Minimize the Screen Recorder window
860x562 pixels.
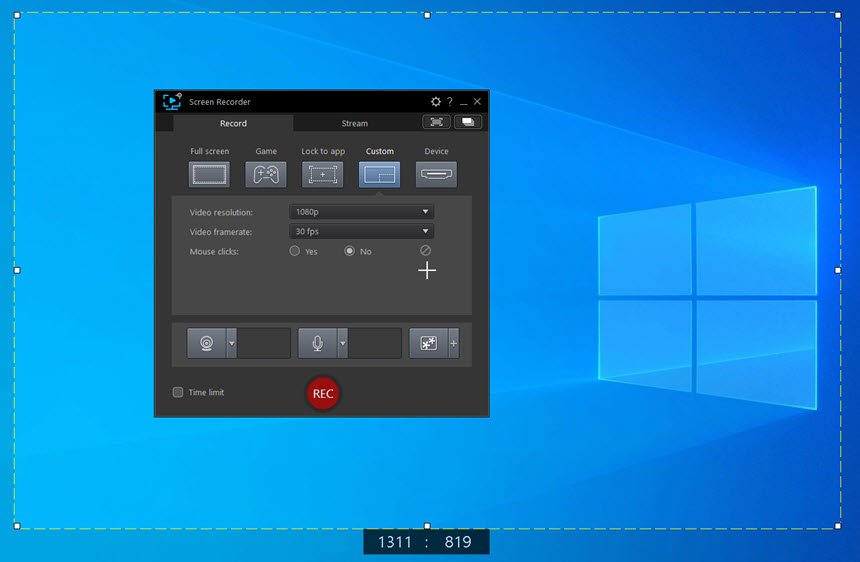click(464, 102)
